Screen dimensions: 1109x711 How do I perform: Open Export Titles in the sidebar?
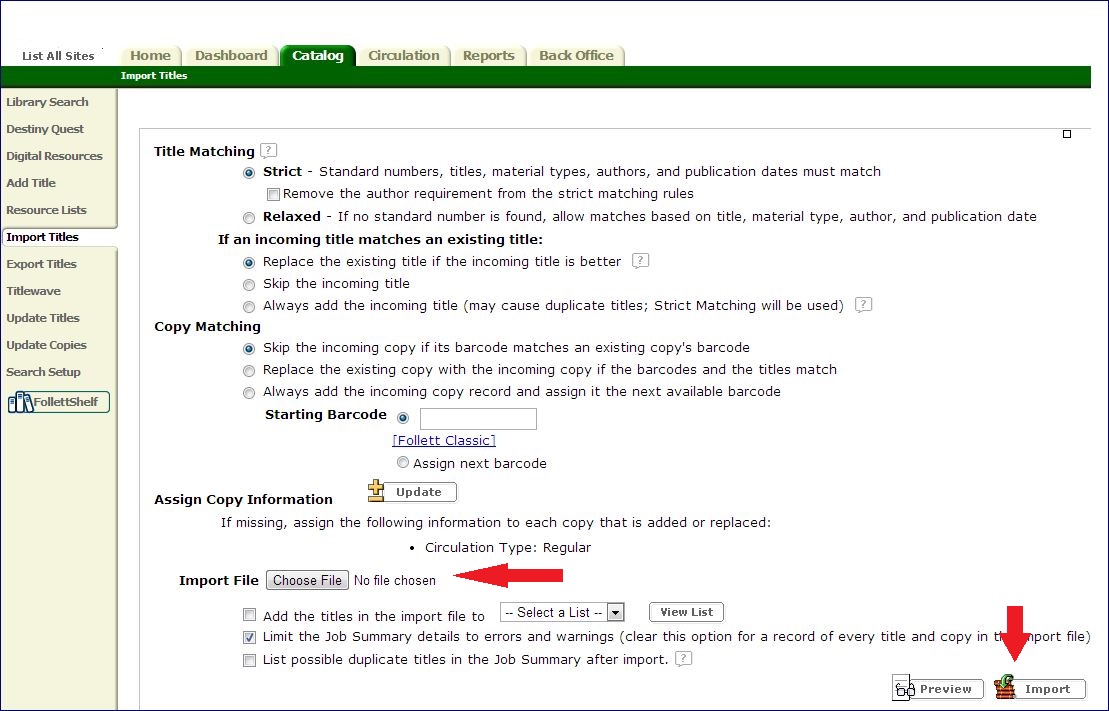pos(41,264)
